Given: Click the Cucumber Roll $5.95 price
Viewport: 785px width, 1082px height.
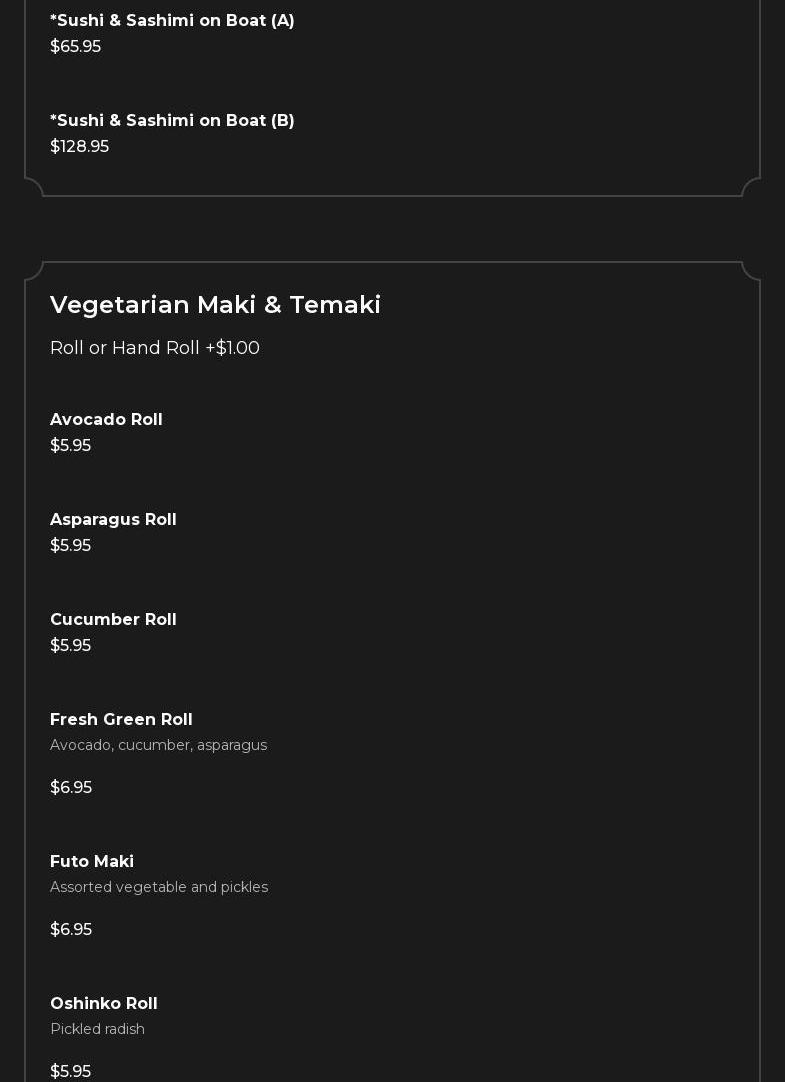Looking at the screenshot, I should pos(71,646).
